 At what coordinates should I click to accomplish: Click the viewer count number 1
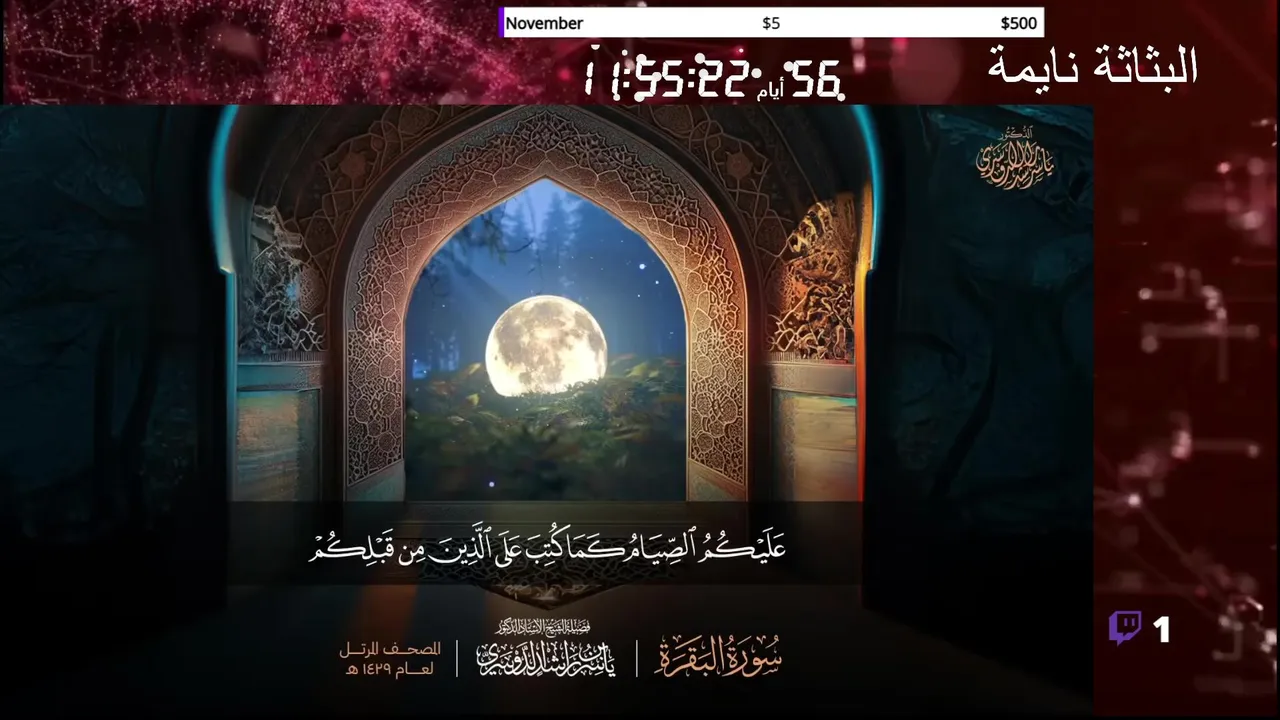1161,630
